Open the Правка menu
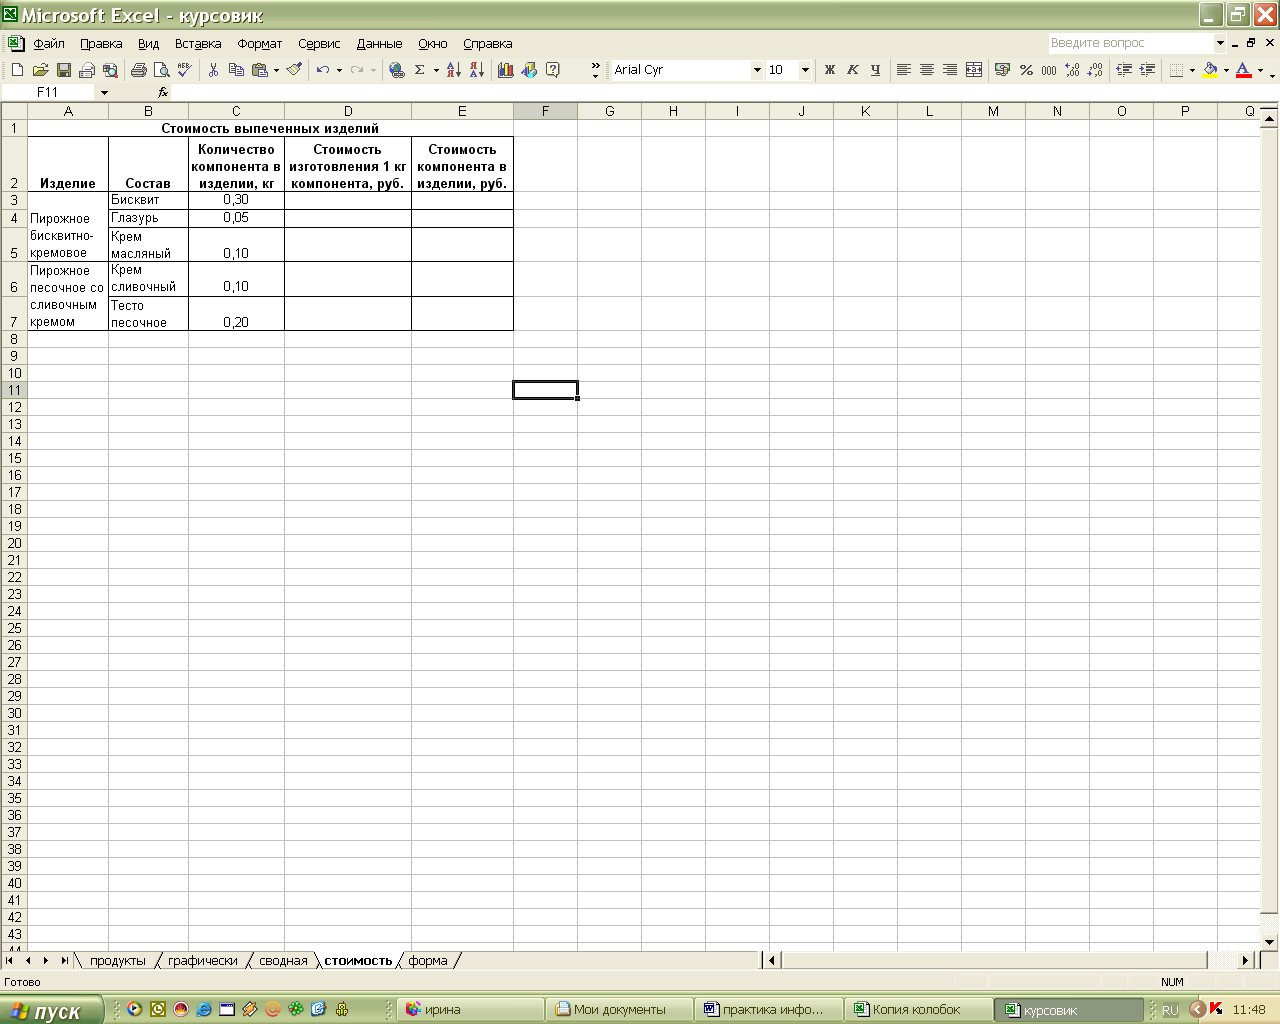Screen dimensions: 1280x1024 [101, 43]
